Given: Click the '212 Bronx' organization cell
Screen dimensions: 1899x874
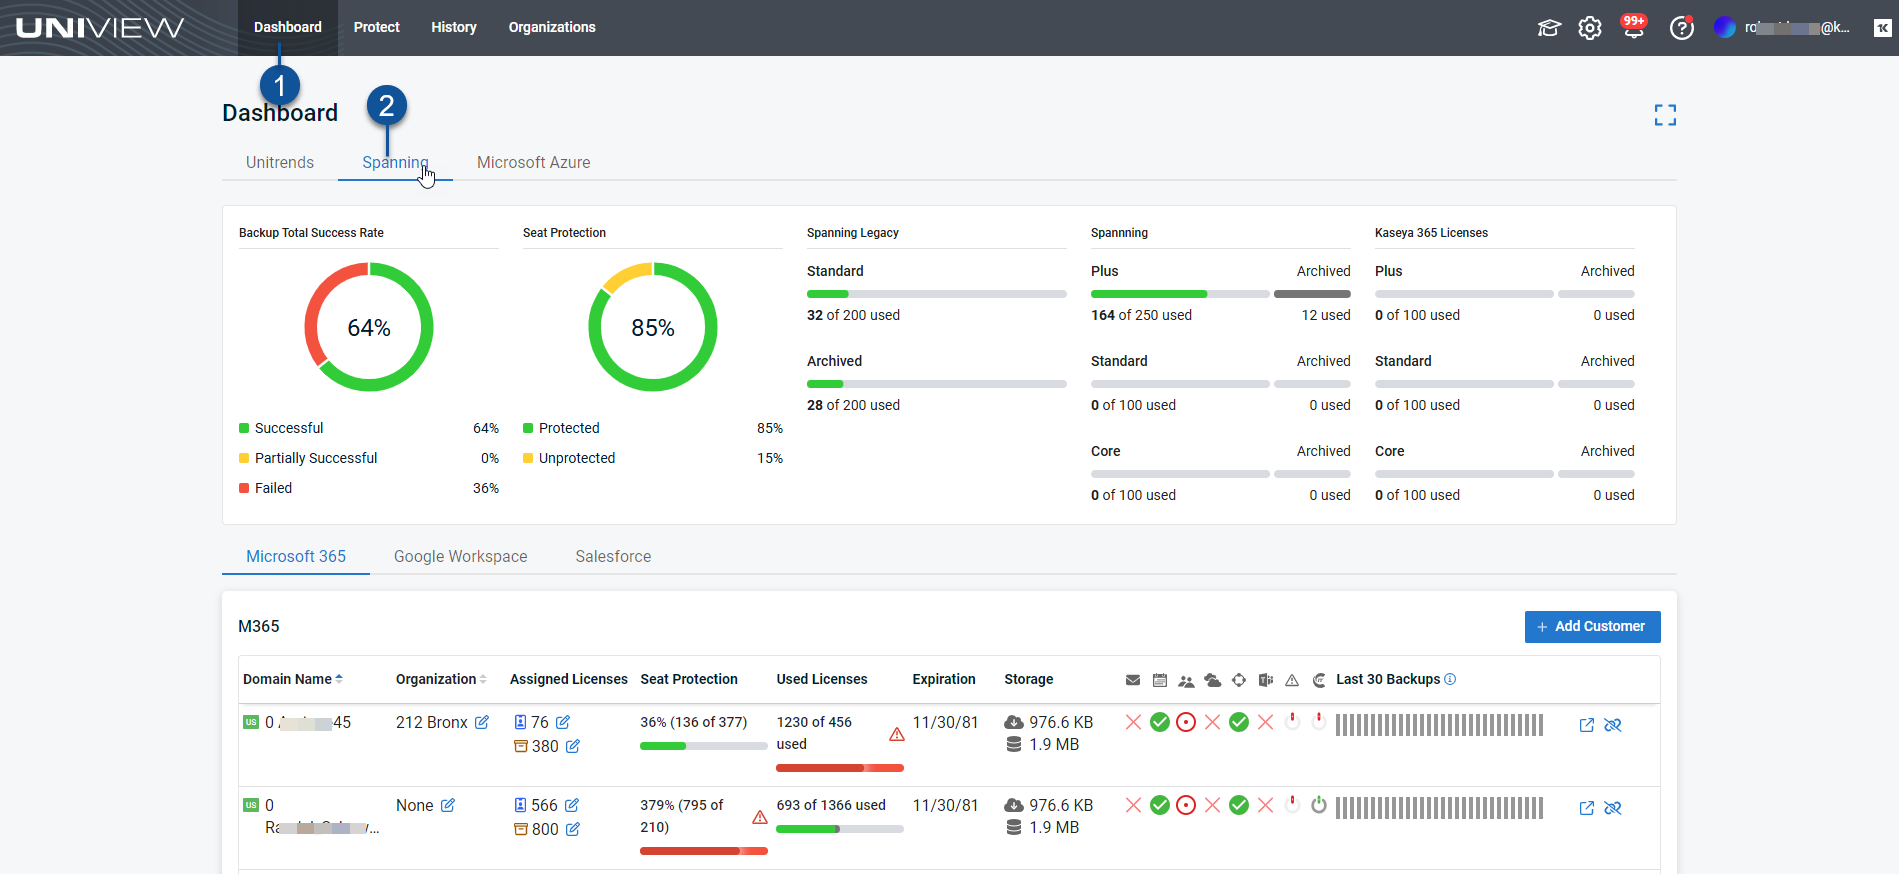Looking at the screenshot, I should [432, 722].
